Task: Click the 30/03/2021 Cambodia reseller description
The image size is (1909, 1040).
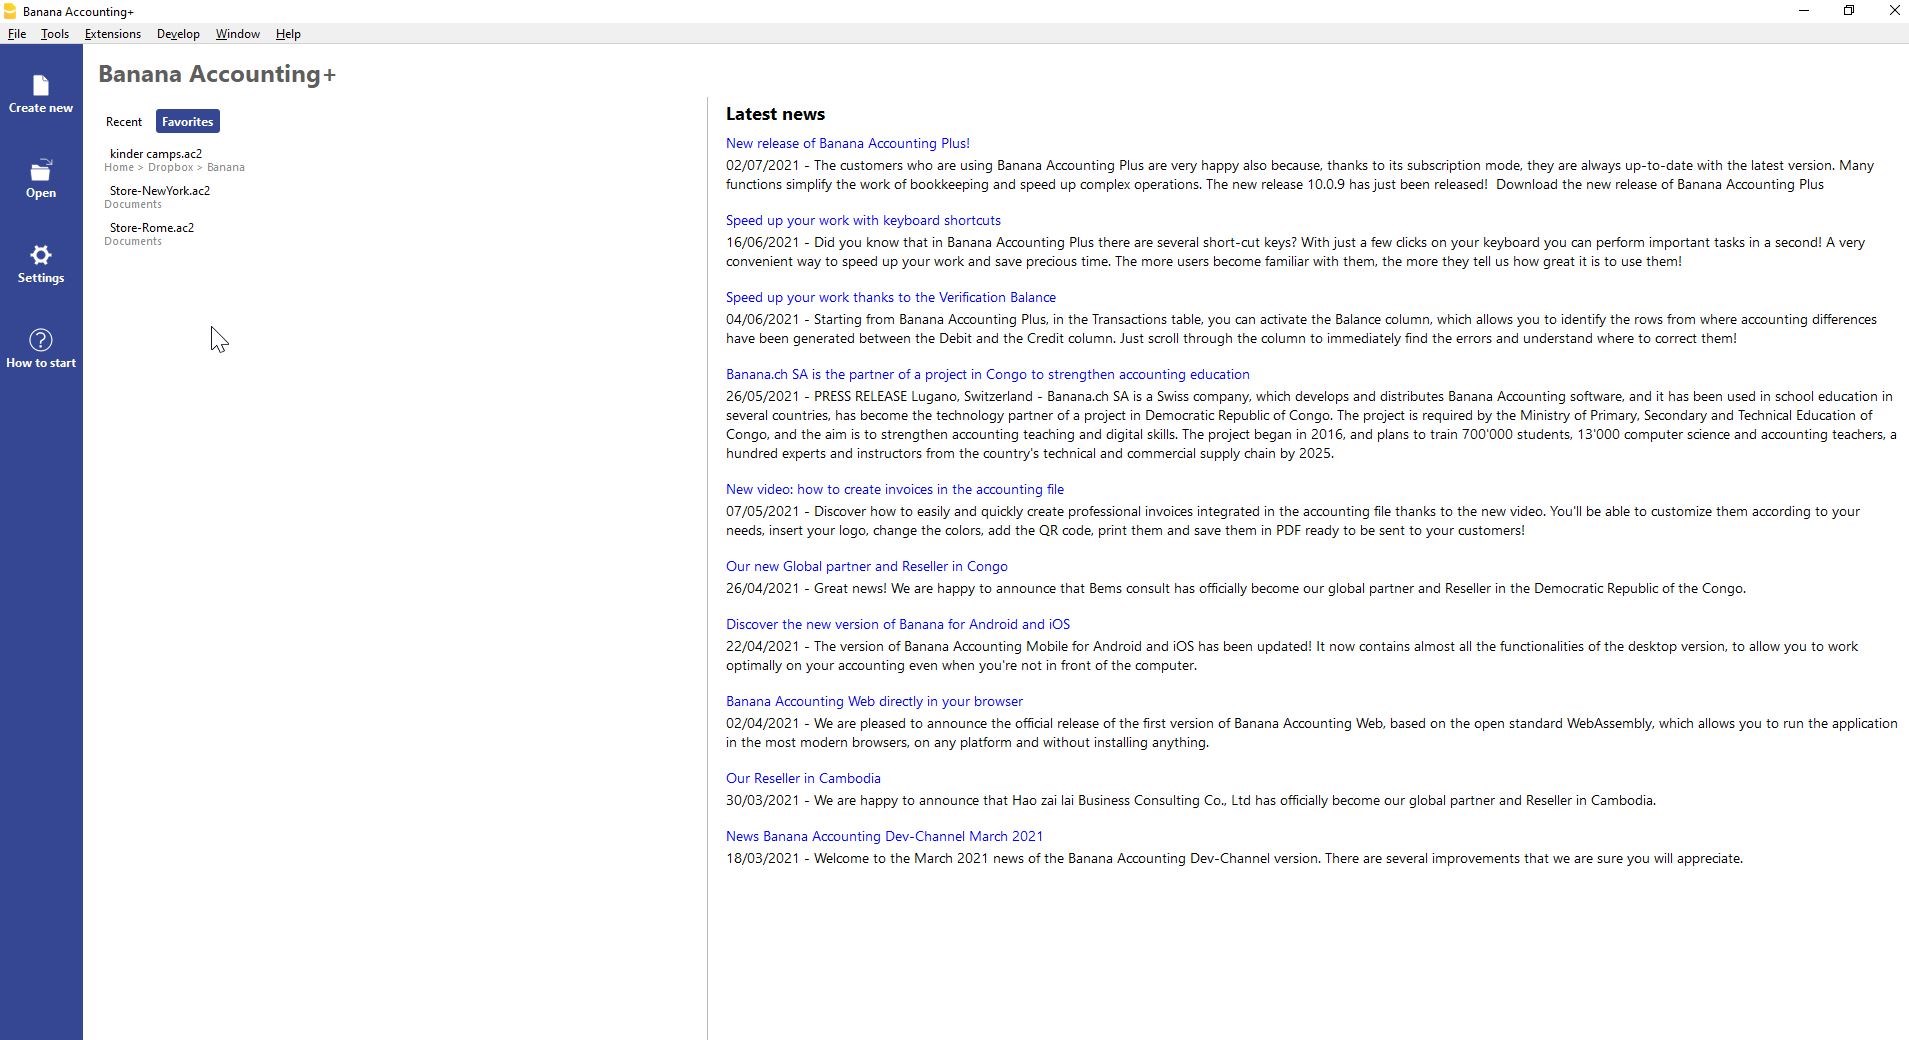Action: [1191, 801]
